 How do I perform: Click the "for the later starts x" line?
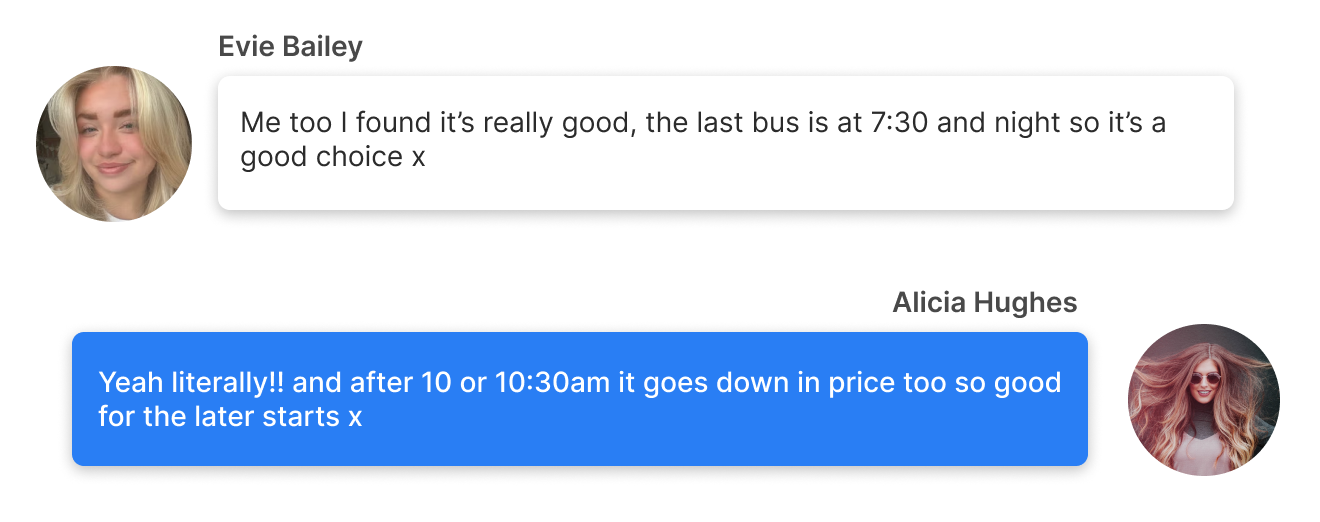tap(230, 416)
